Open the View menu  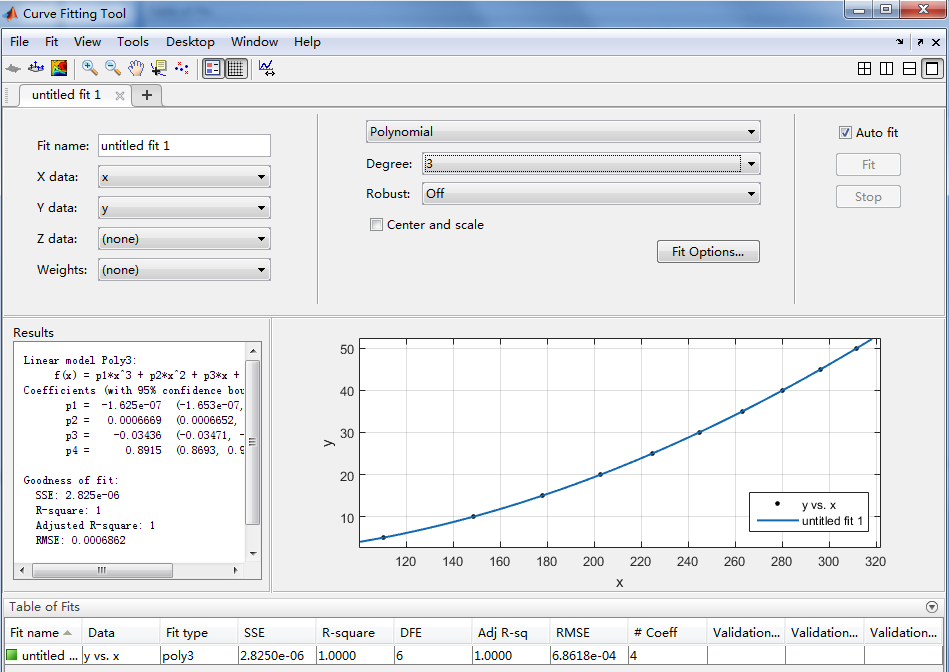(x=87, y=42)
